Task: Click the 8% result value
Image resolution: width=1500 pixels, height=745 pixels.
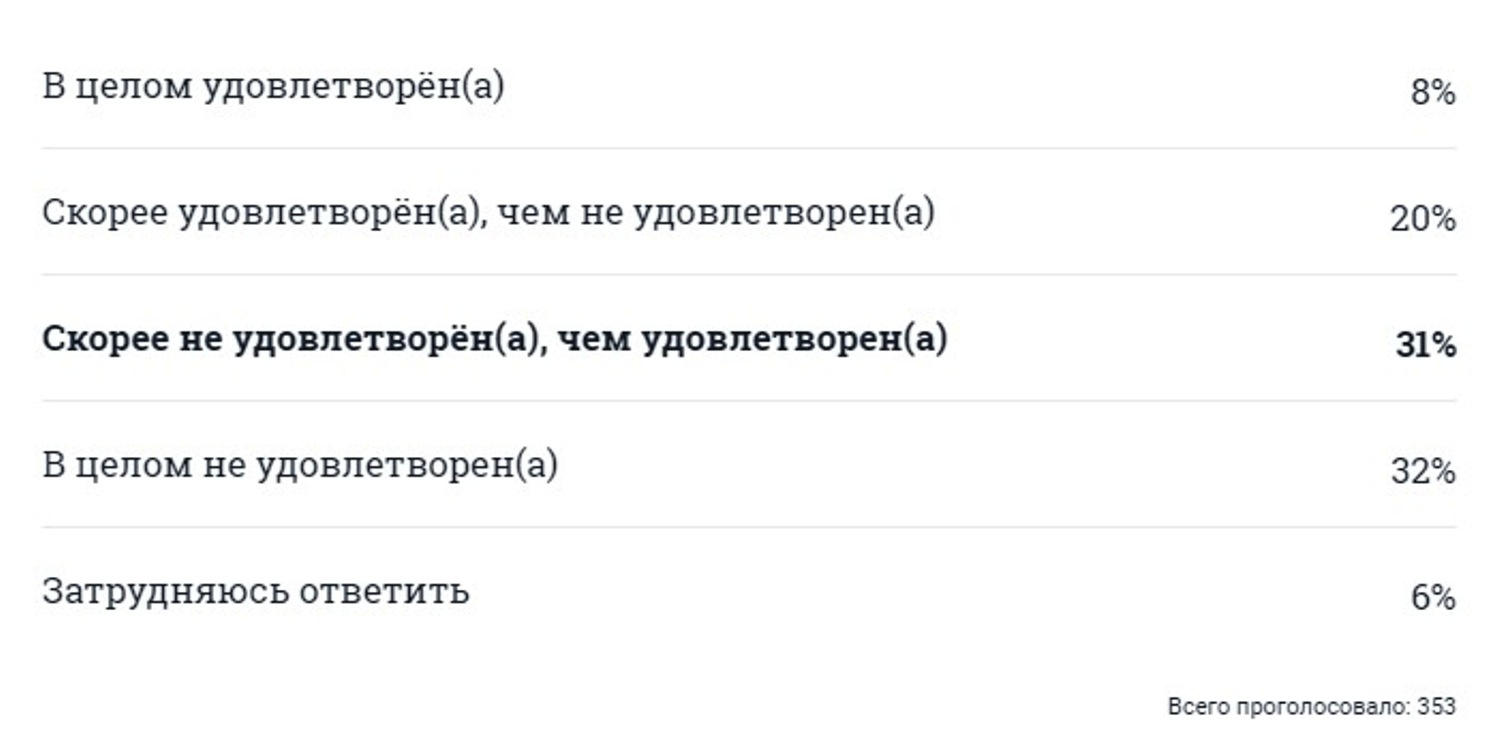Action: [1432, 93]
